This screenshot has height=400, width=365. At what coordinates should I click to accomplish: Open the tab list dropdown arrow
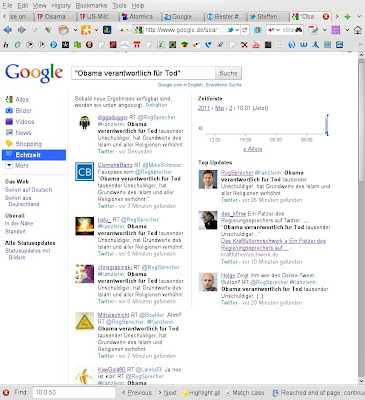359,16
